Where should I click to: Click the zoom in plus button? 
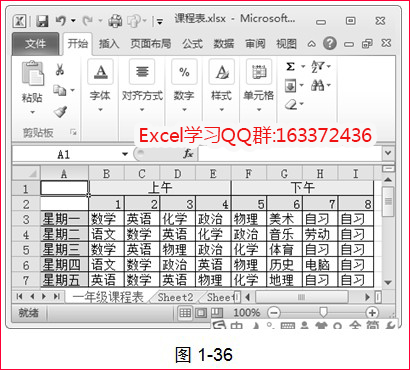[372, 313]
